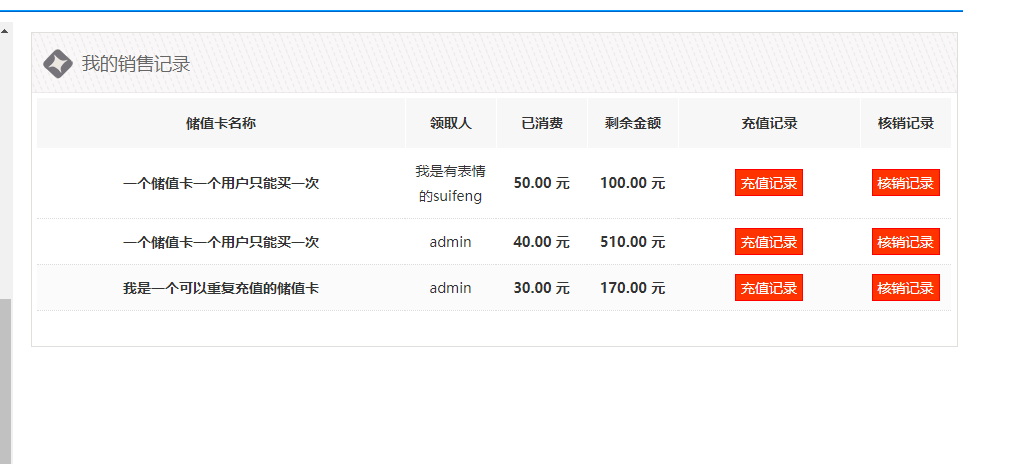Open 充值记录 for the 510.00 元 row

(x=768, y=242)
